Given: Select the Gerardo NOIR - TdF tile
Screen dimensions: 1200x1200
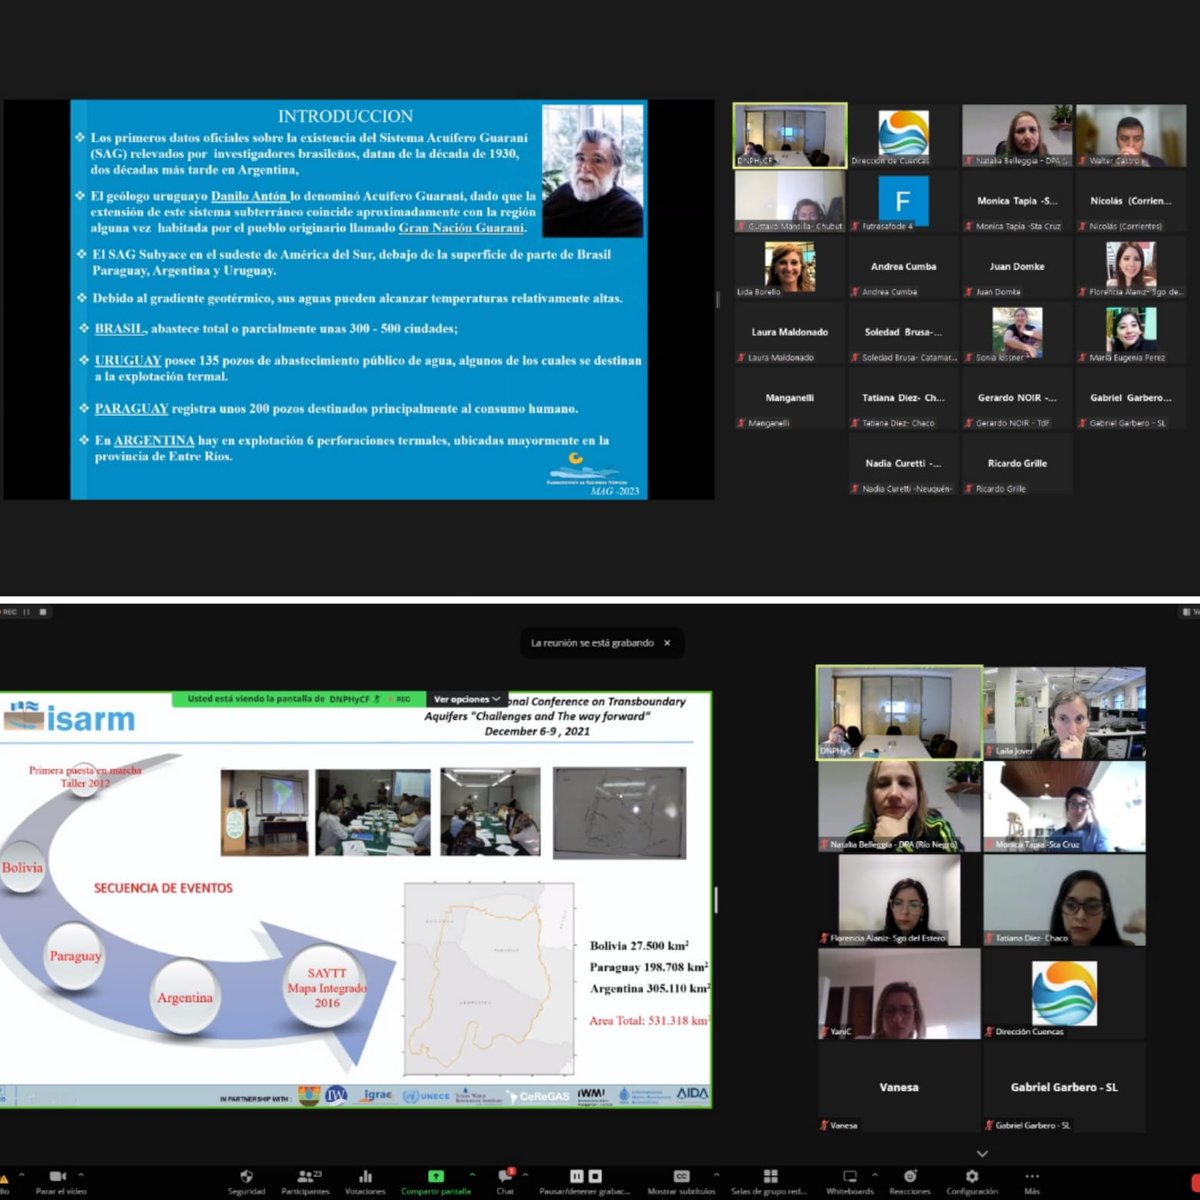Looking at the screenshot, I should pos(1017,398).
